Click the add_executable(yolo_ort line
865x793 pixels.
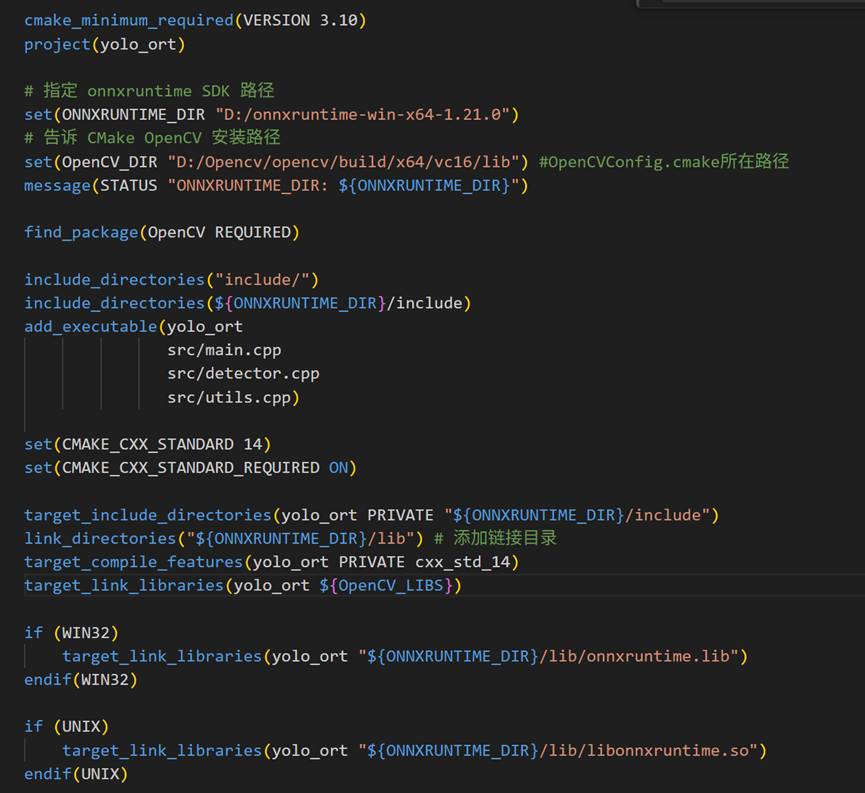133,327
